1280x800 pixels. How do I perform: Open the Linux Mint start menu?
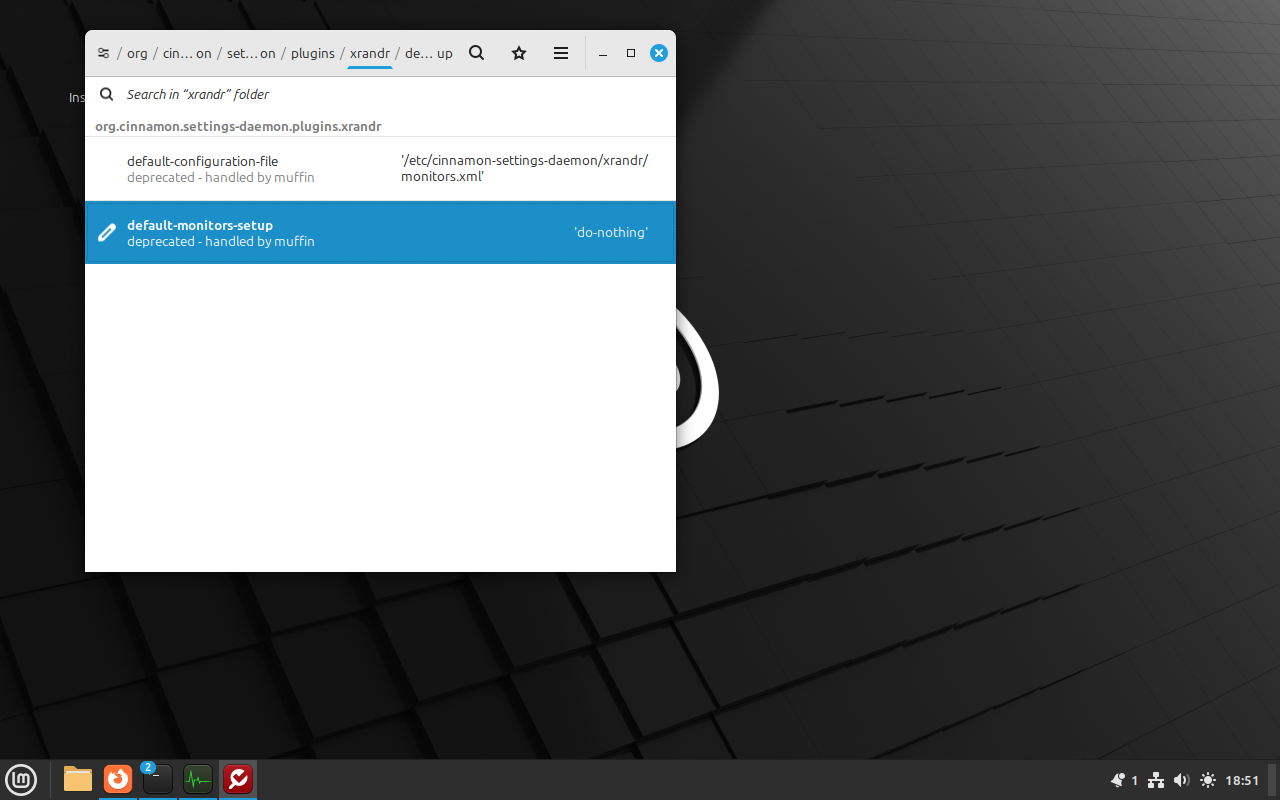tap(21, 779)
